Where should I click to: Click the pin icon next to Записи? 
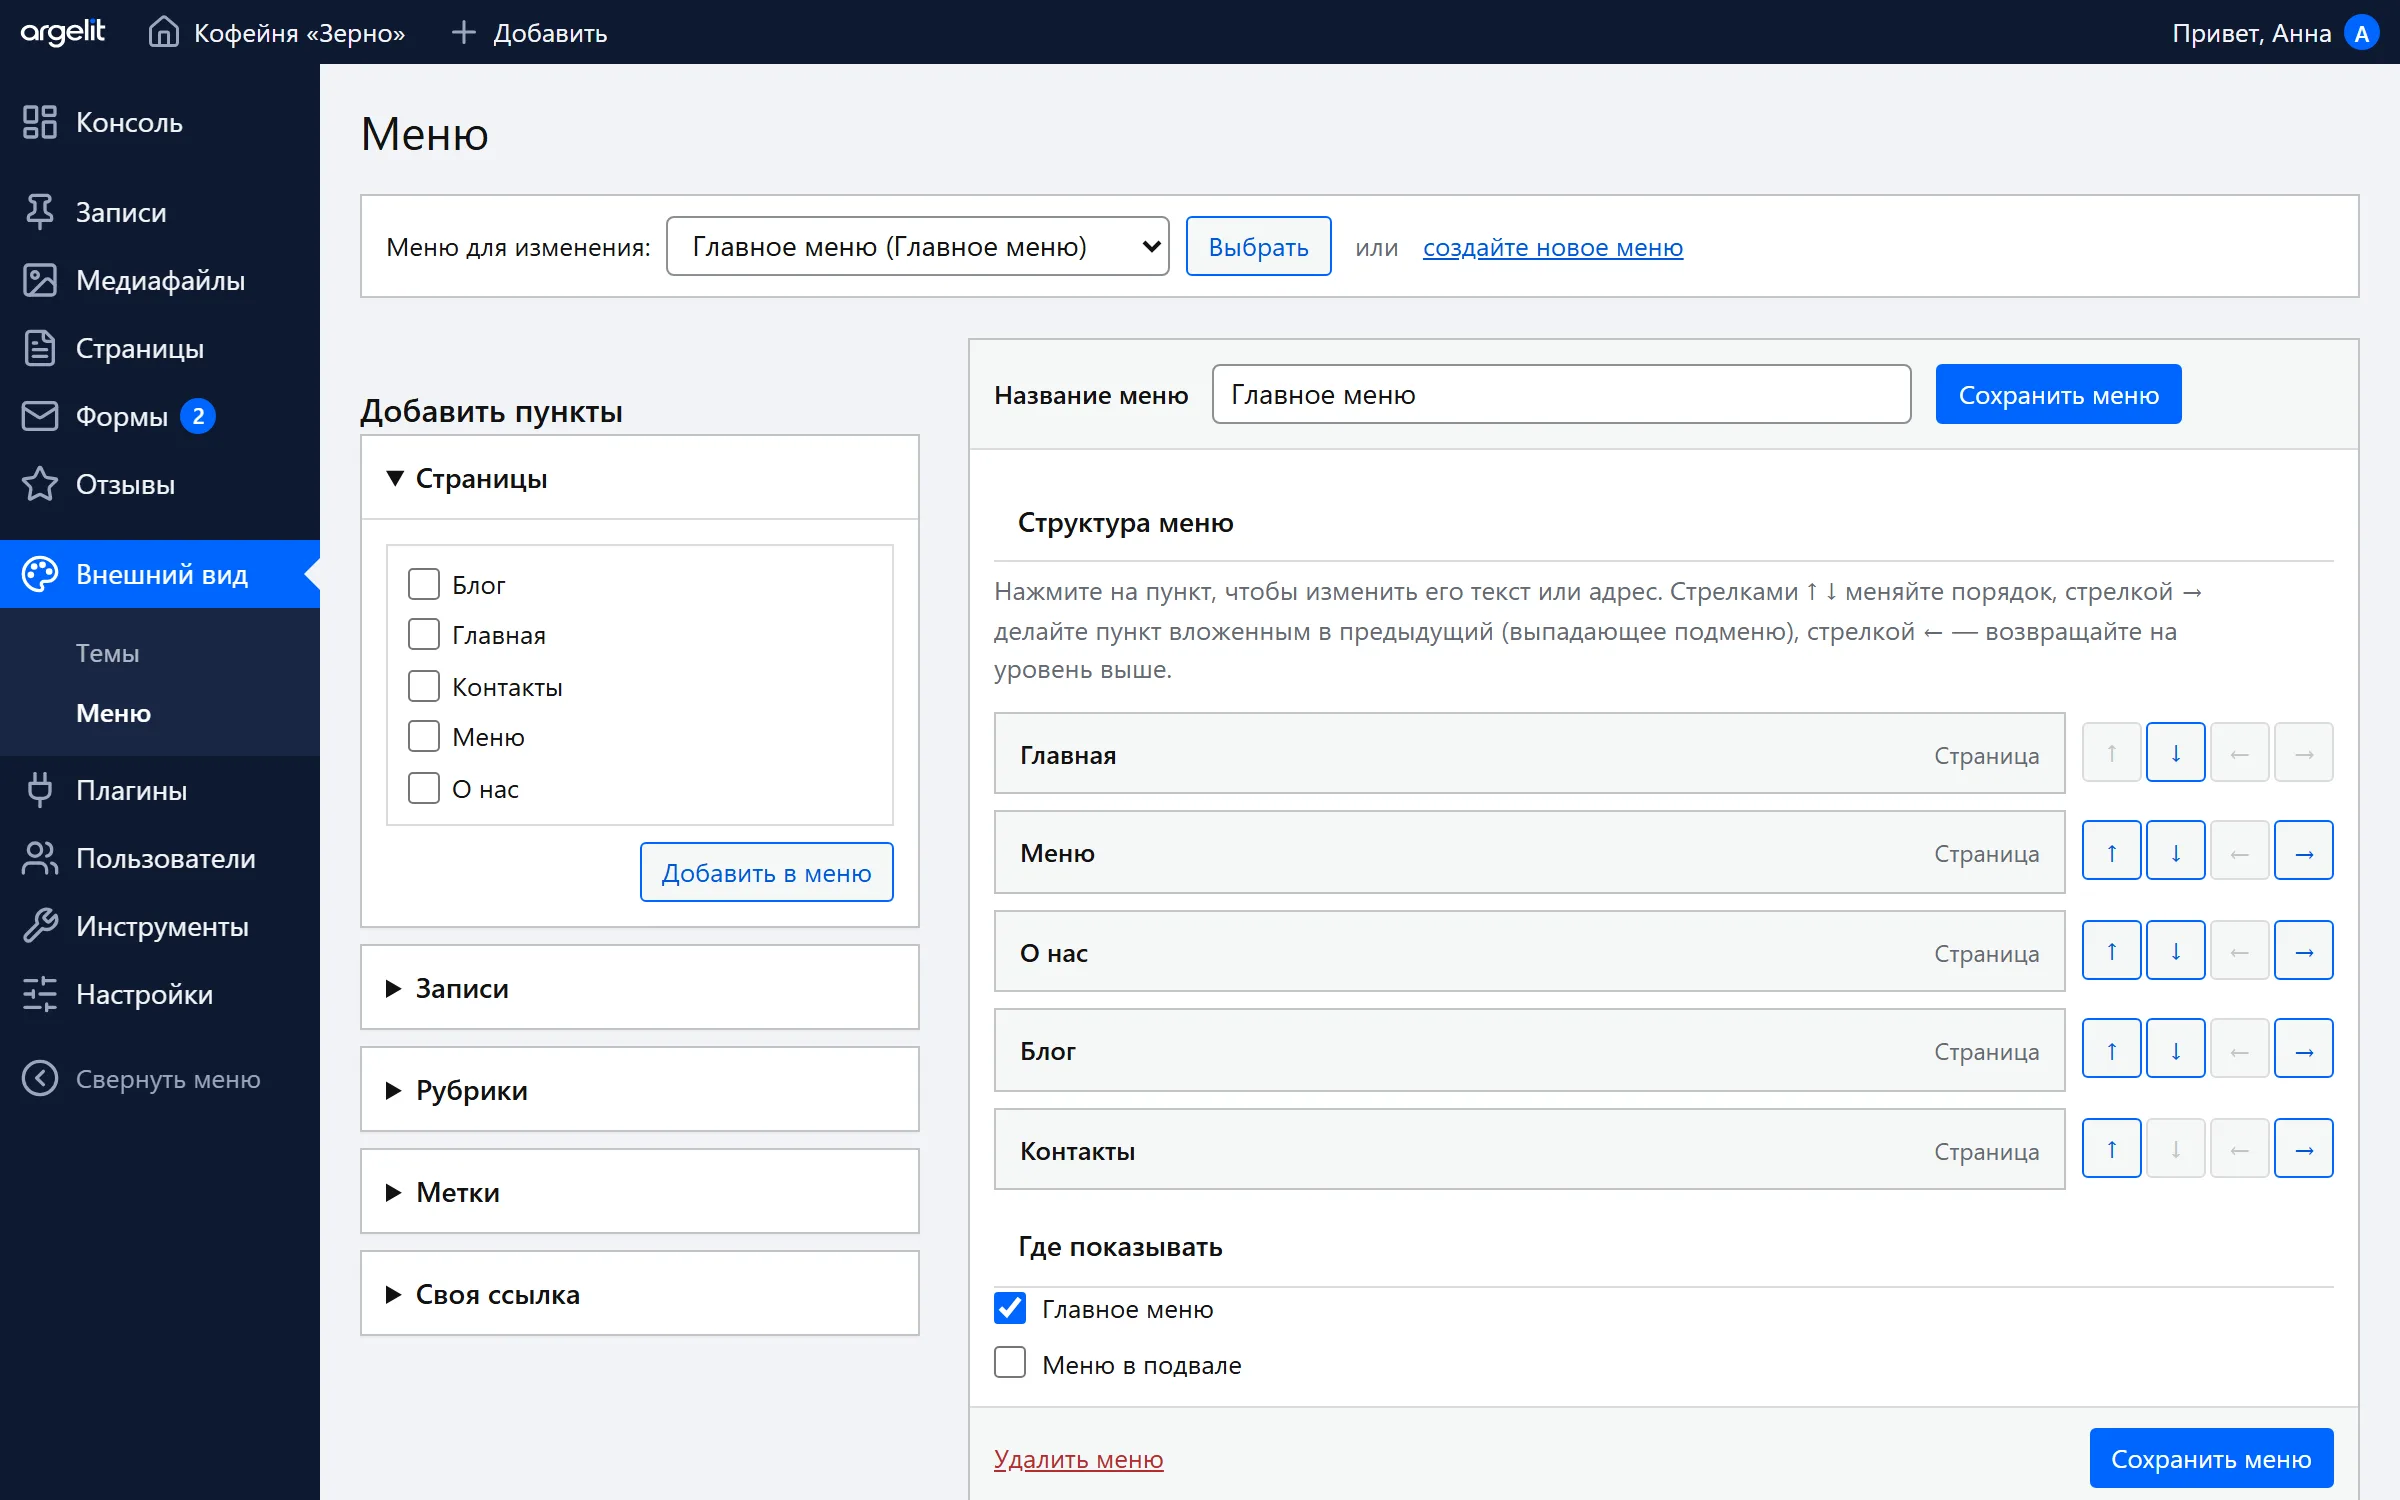click(x=40, y=212)
